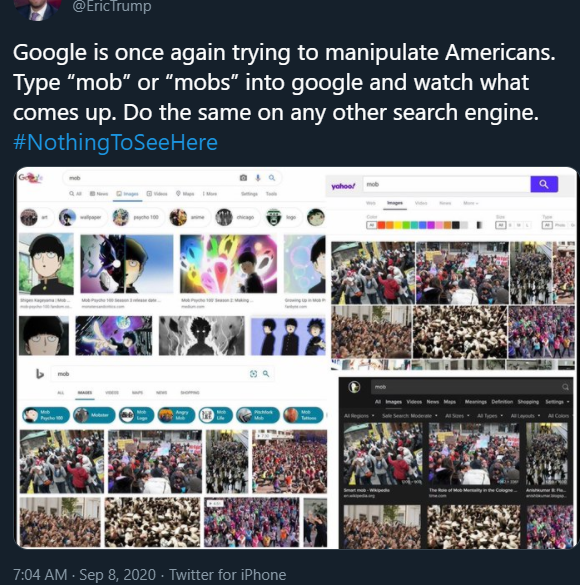580x585 pixels.
Task: Click the Google blue magnifier search icon
Action: point(272,178)
